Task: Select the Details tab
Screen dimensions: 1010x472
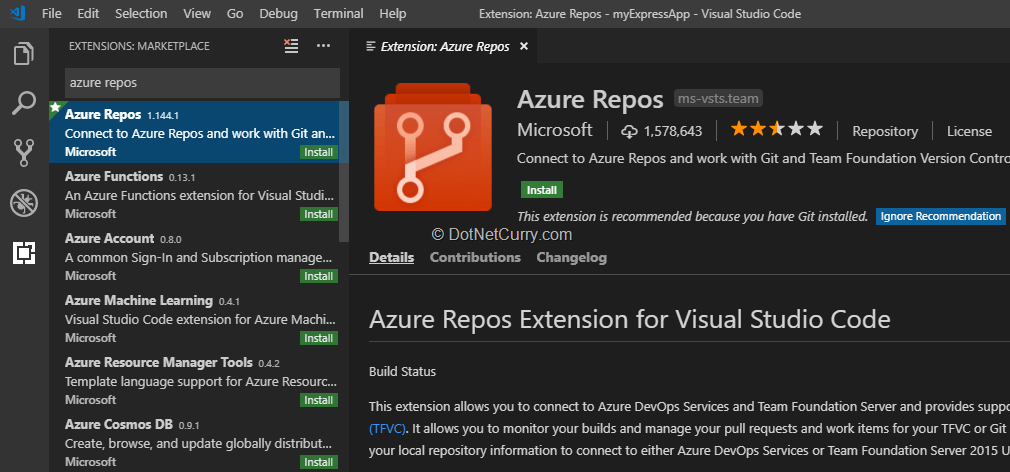Action: tap(391, 258)
